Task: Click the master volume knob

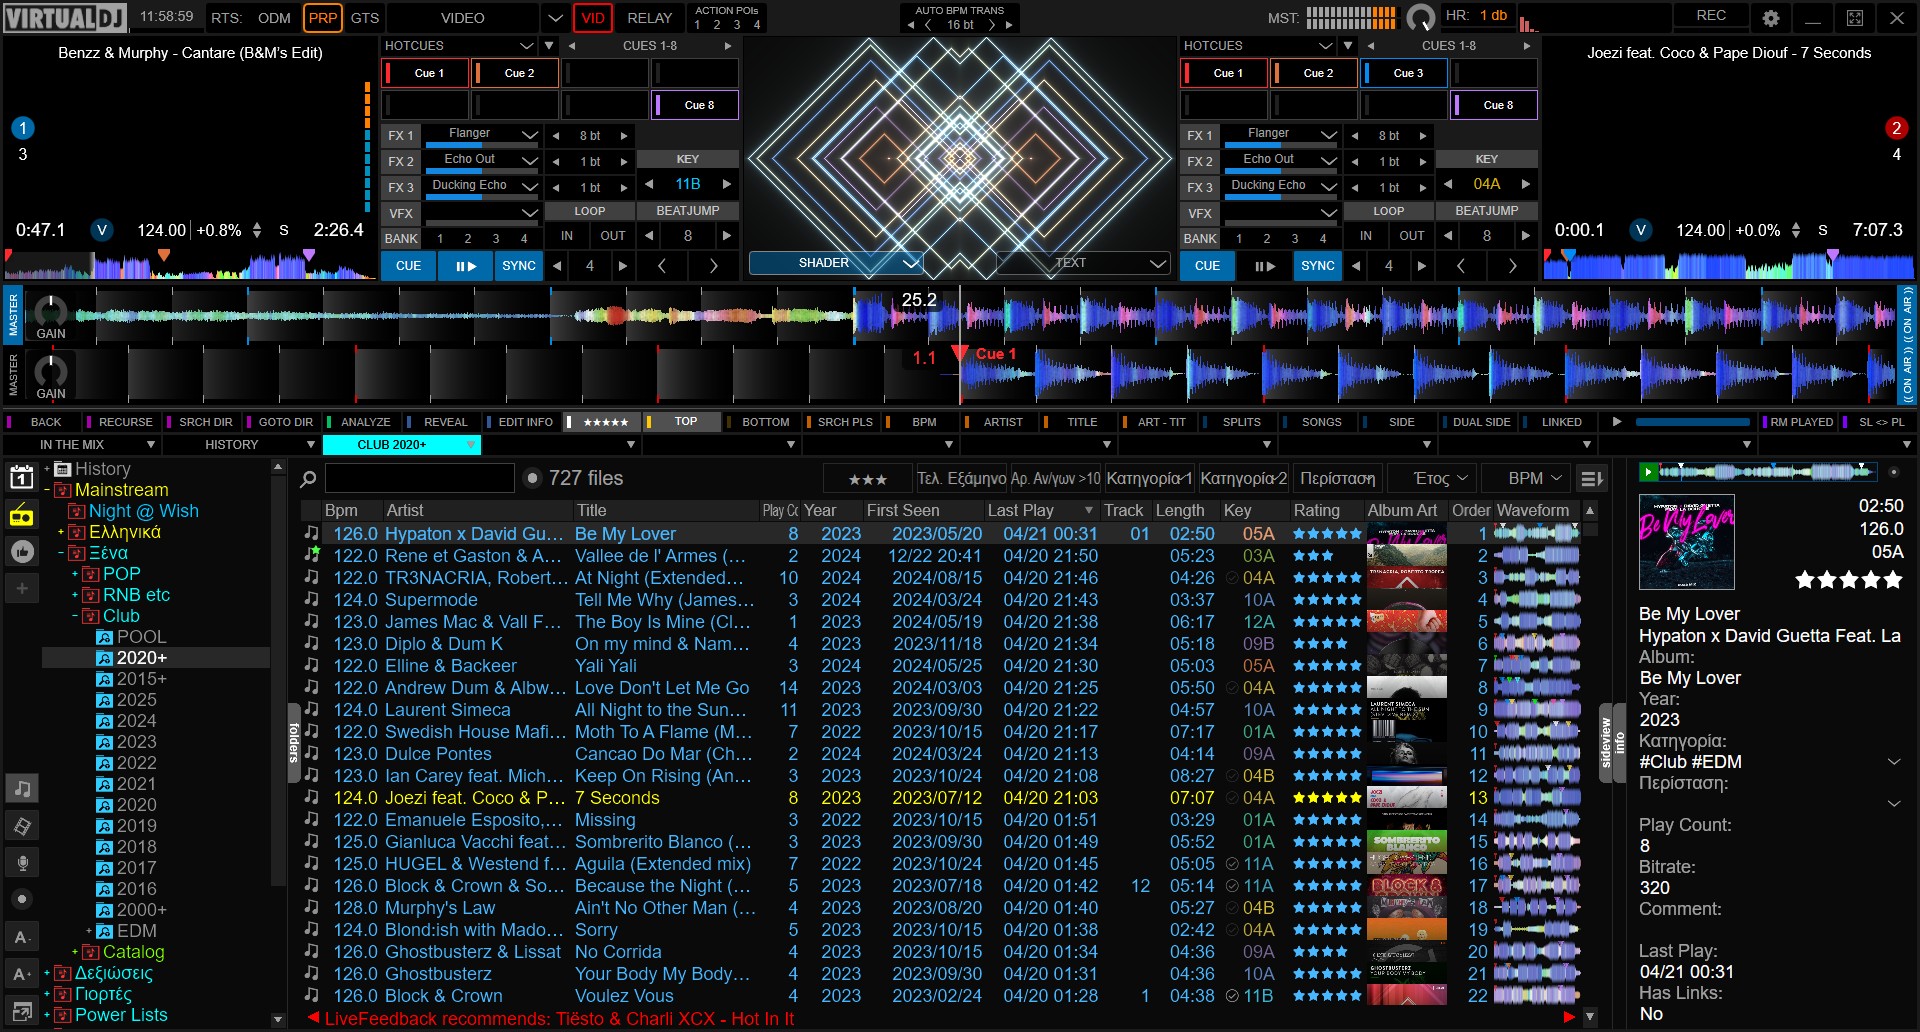Action: pos(1420,18)
